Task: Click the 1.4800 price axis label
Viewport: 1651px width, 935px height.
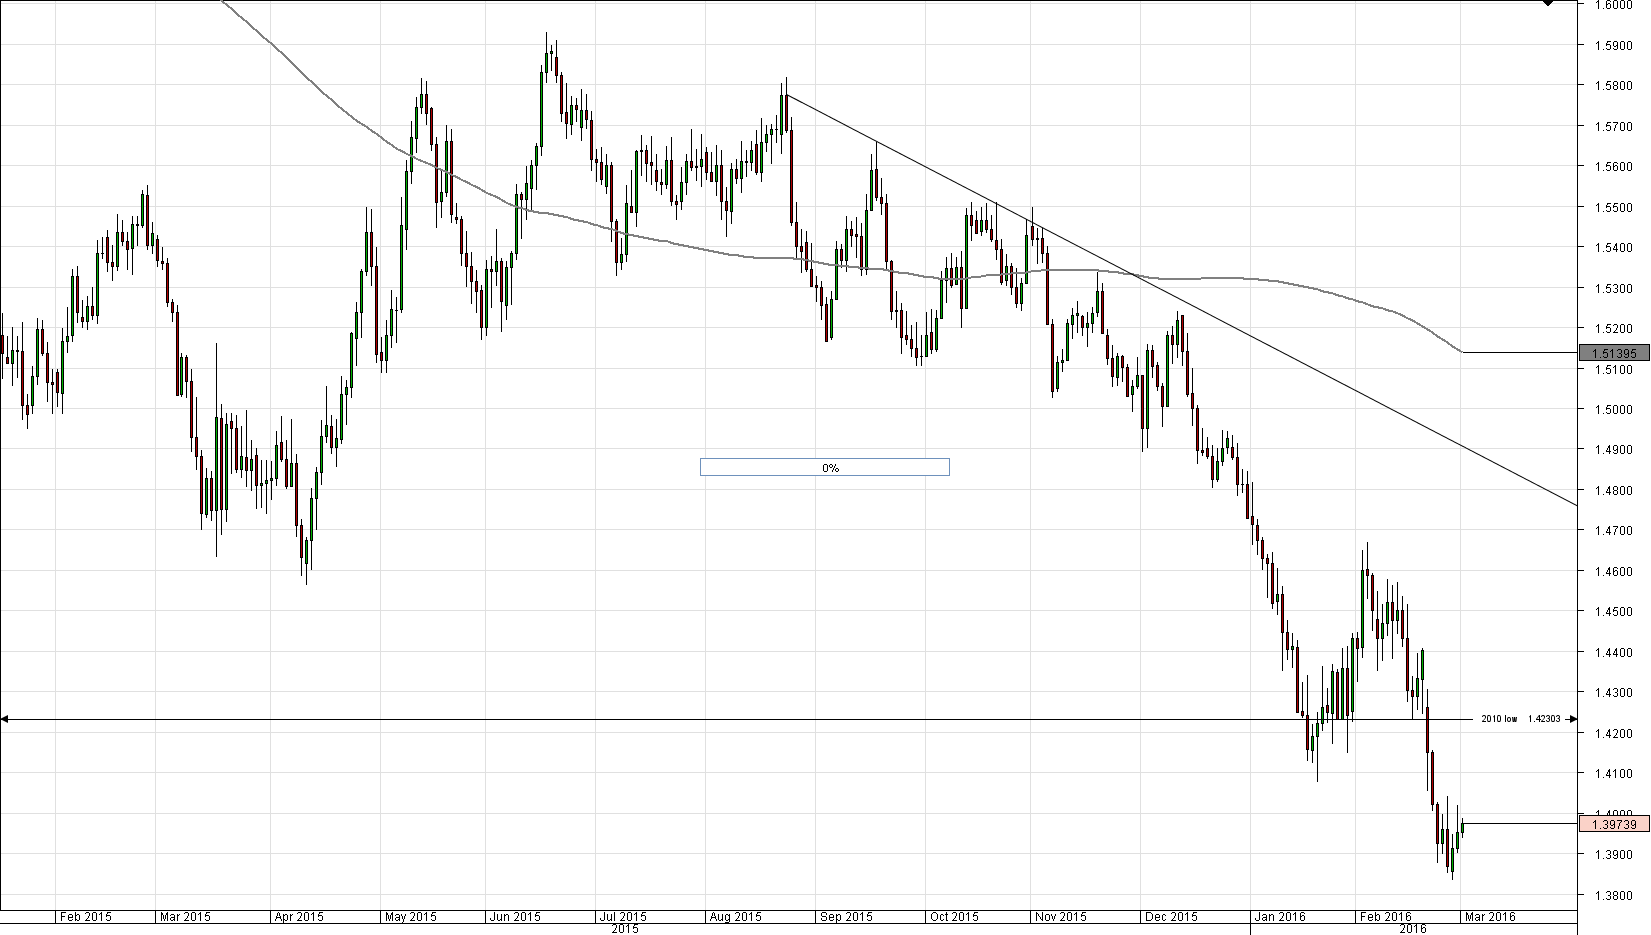Action: tap(1614, 490)
